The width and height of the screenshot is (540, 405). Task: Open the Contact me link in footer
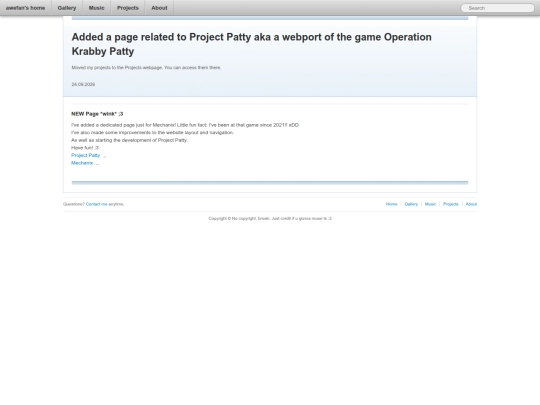96,204
